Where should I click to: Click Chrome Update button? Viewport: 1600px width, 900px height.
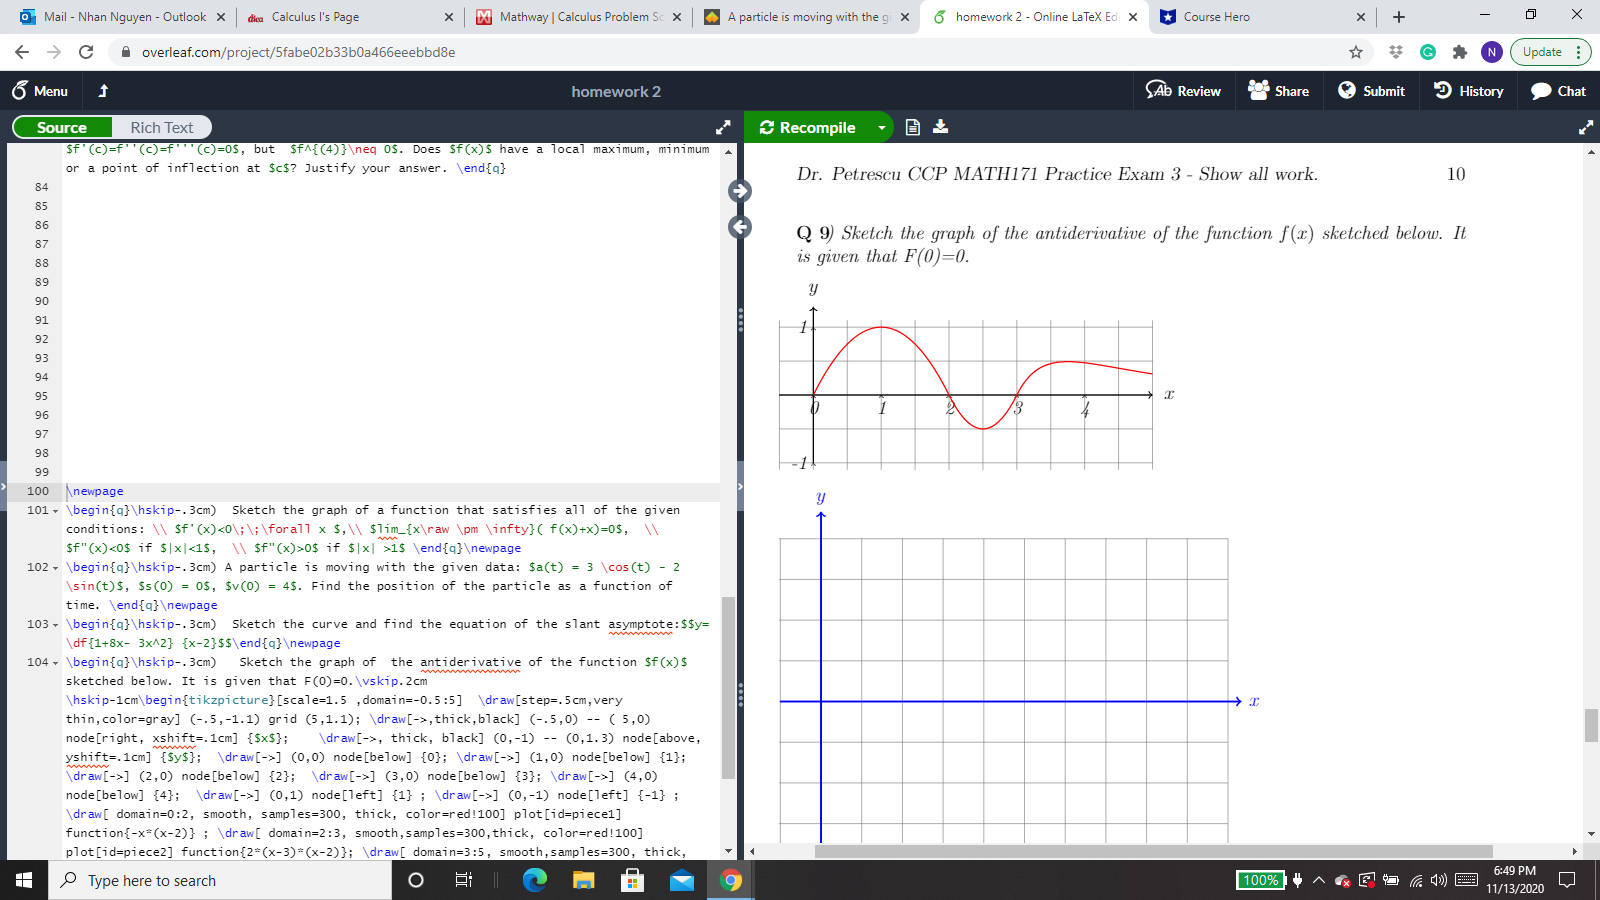click(x=1549, y=52)
